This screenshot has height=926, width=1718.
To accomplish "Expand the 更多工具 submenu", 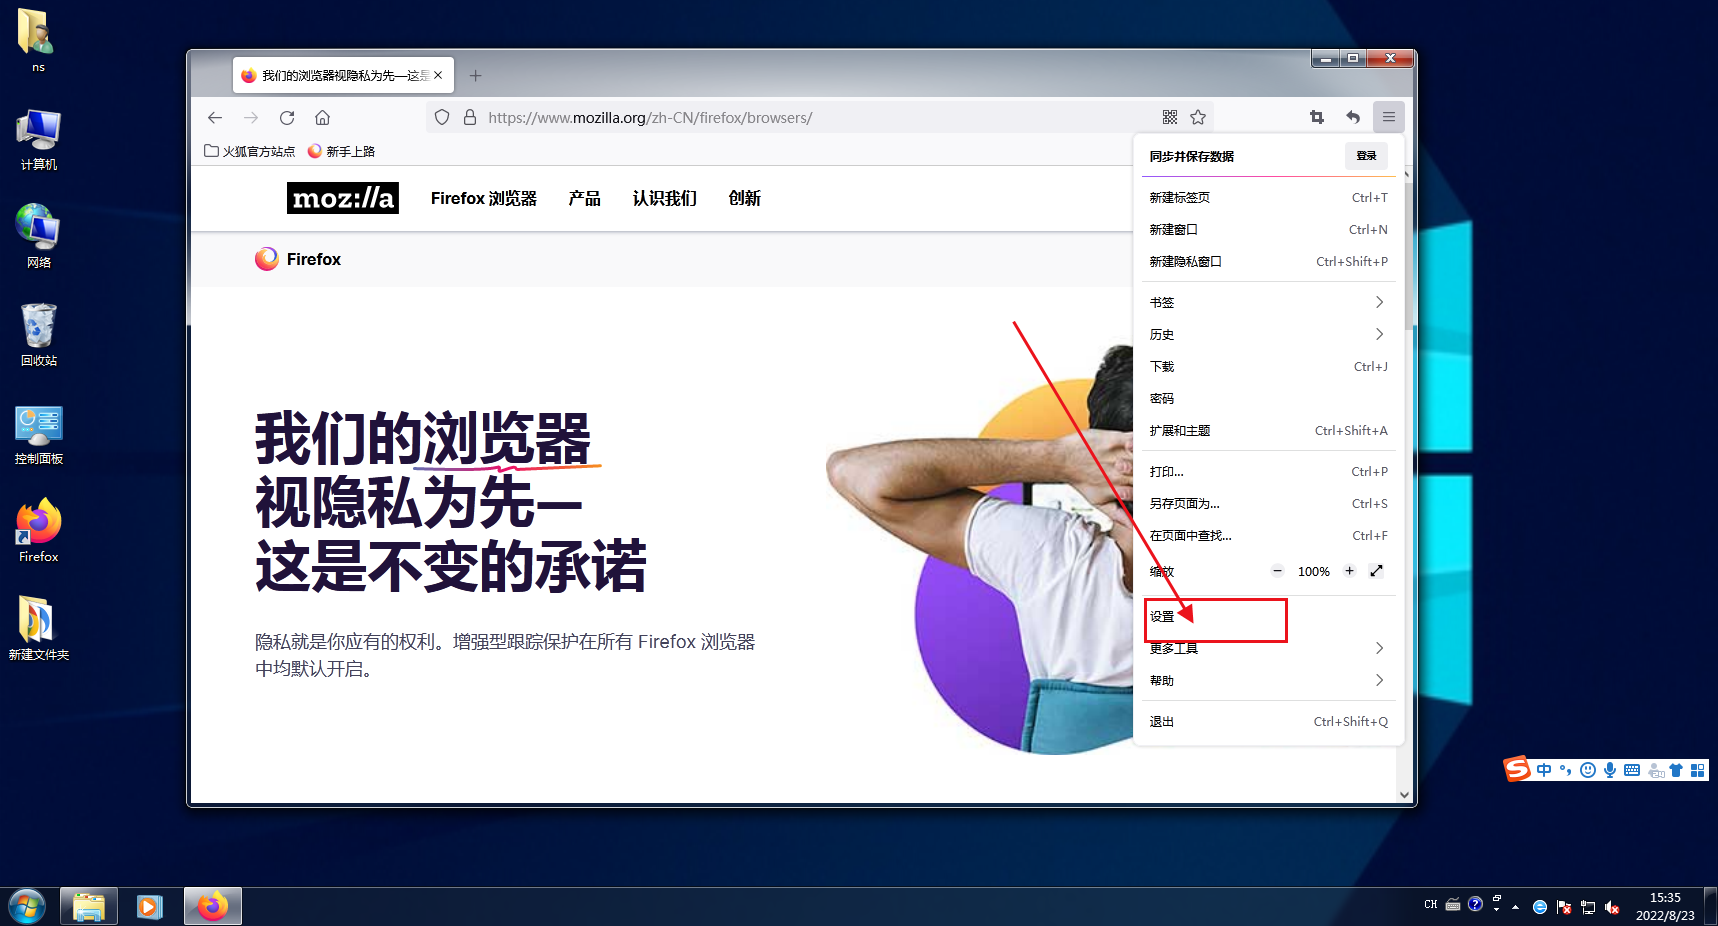I will coord(1268,649).
